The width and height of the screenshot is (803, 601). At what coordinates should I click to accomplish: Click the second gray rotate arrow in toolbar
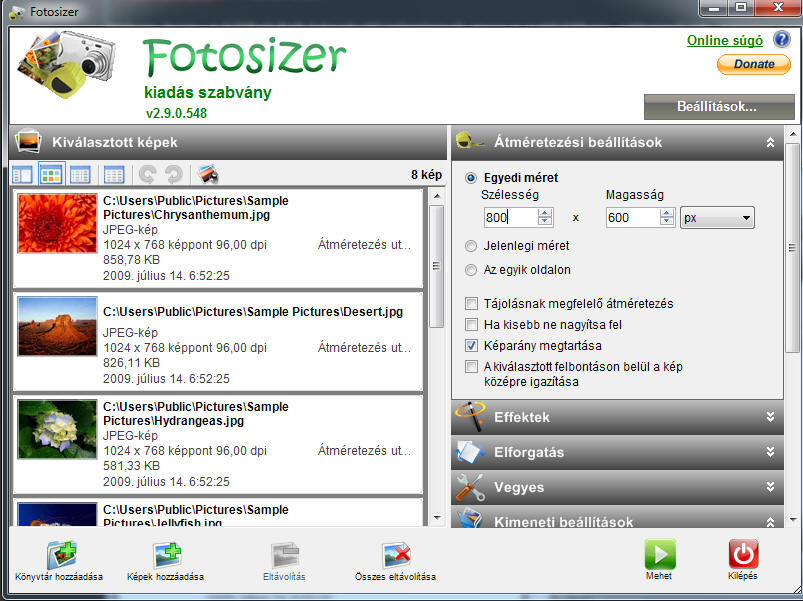174,175
